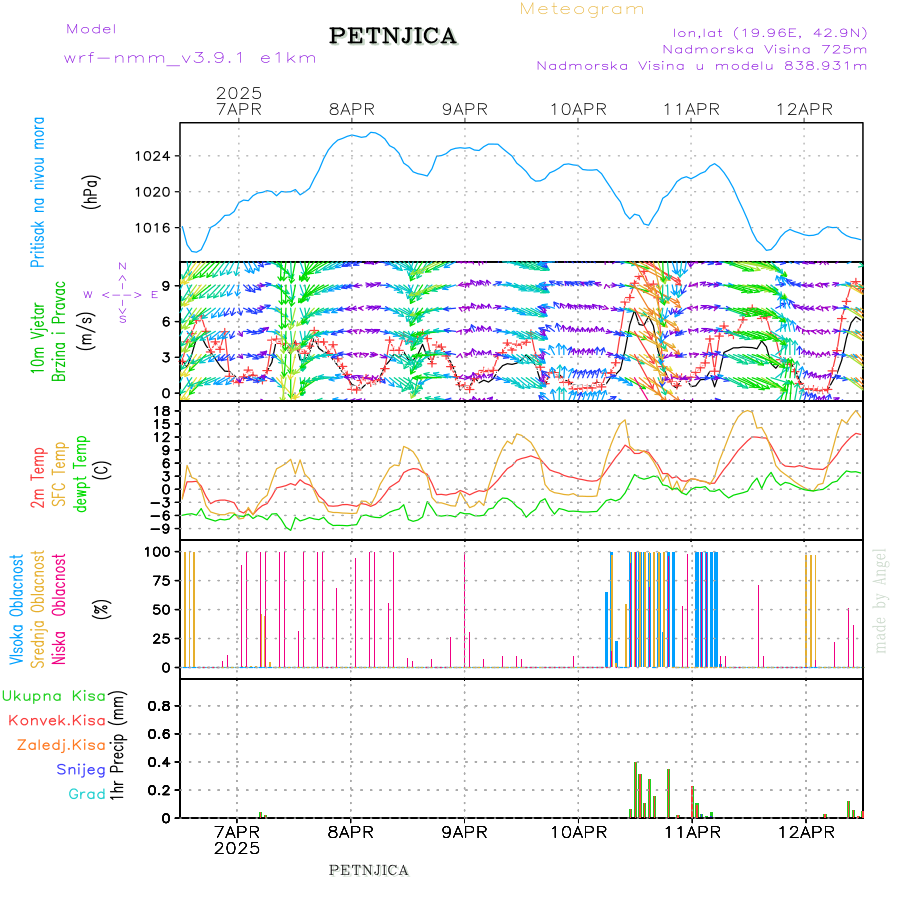This screenshot has width=900, height=900.
Task: Click the orange Meteogram heading
Action: coord(582,9)
